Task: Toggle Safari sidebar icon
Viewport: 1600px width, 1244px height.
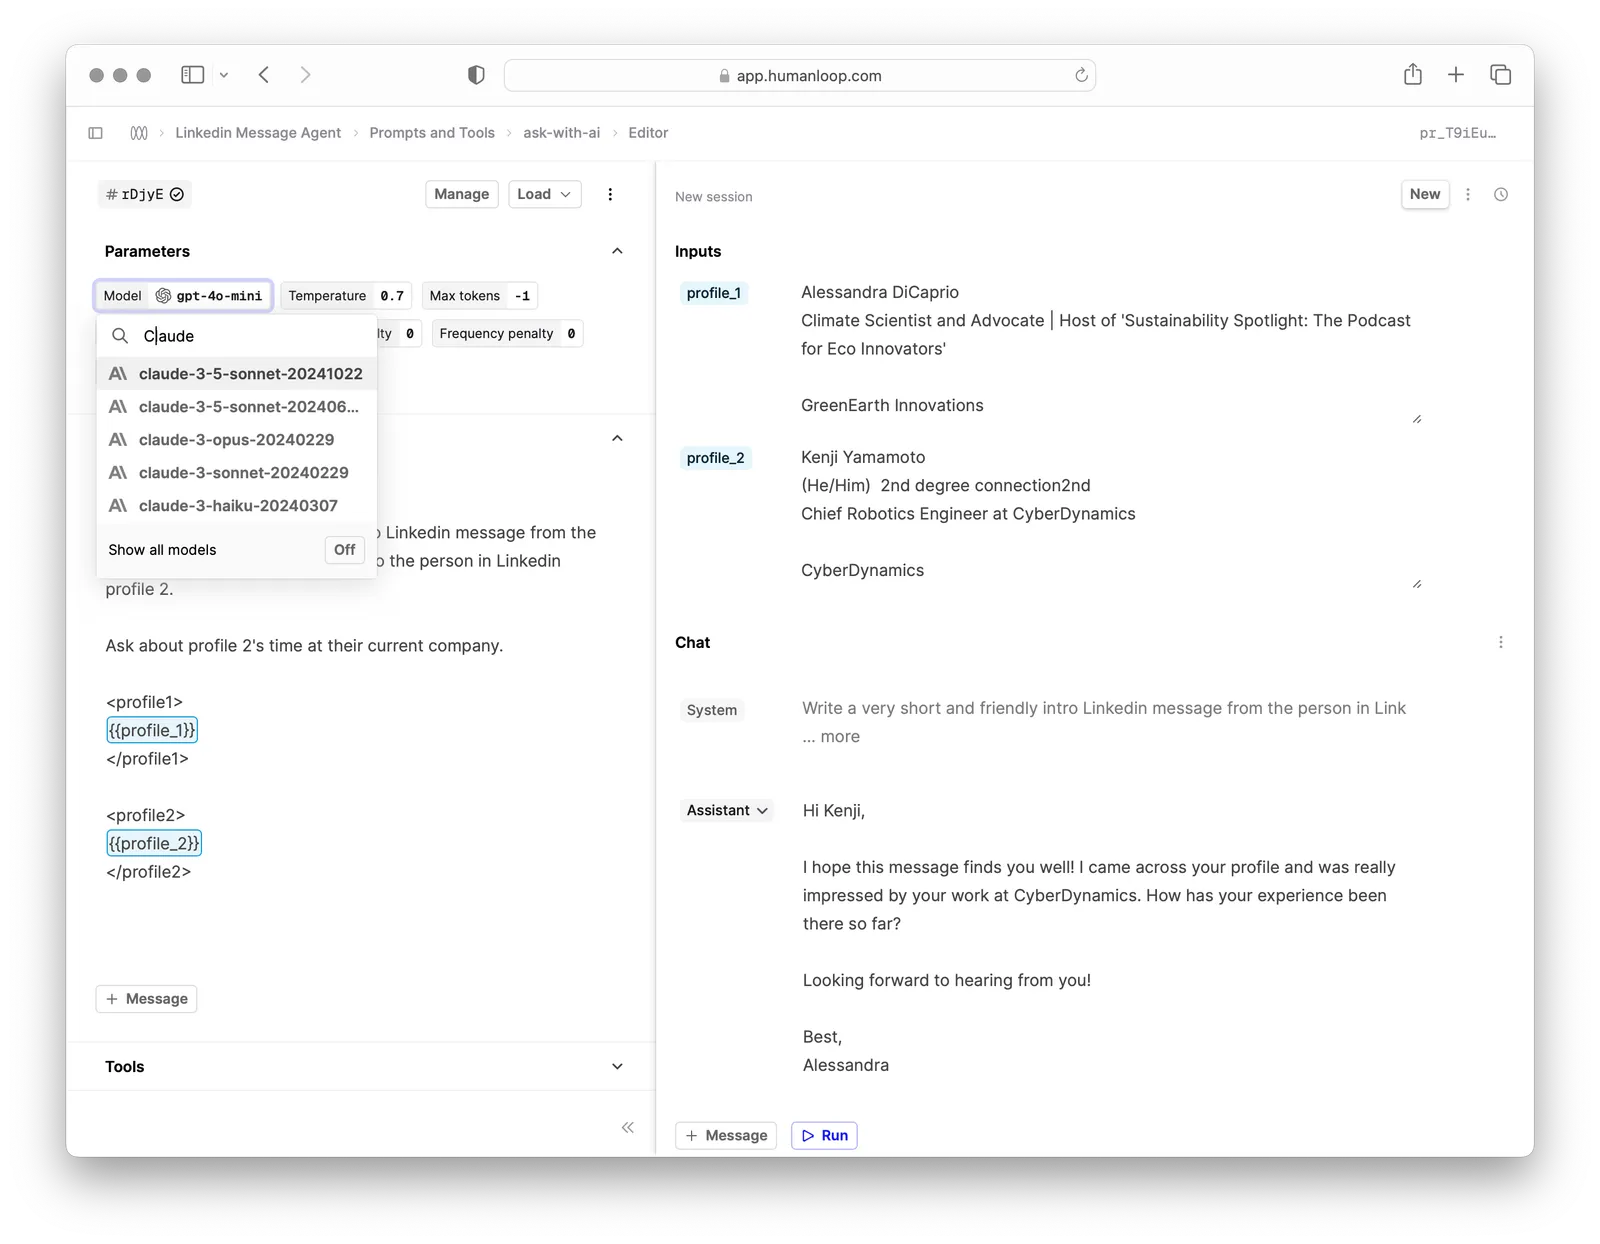Action: pyautogui.click(x=193, y=75)
